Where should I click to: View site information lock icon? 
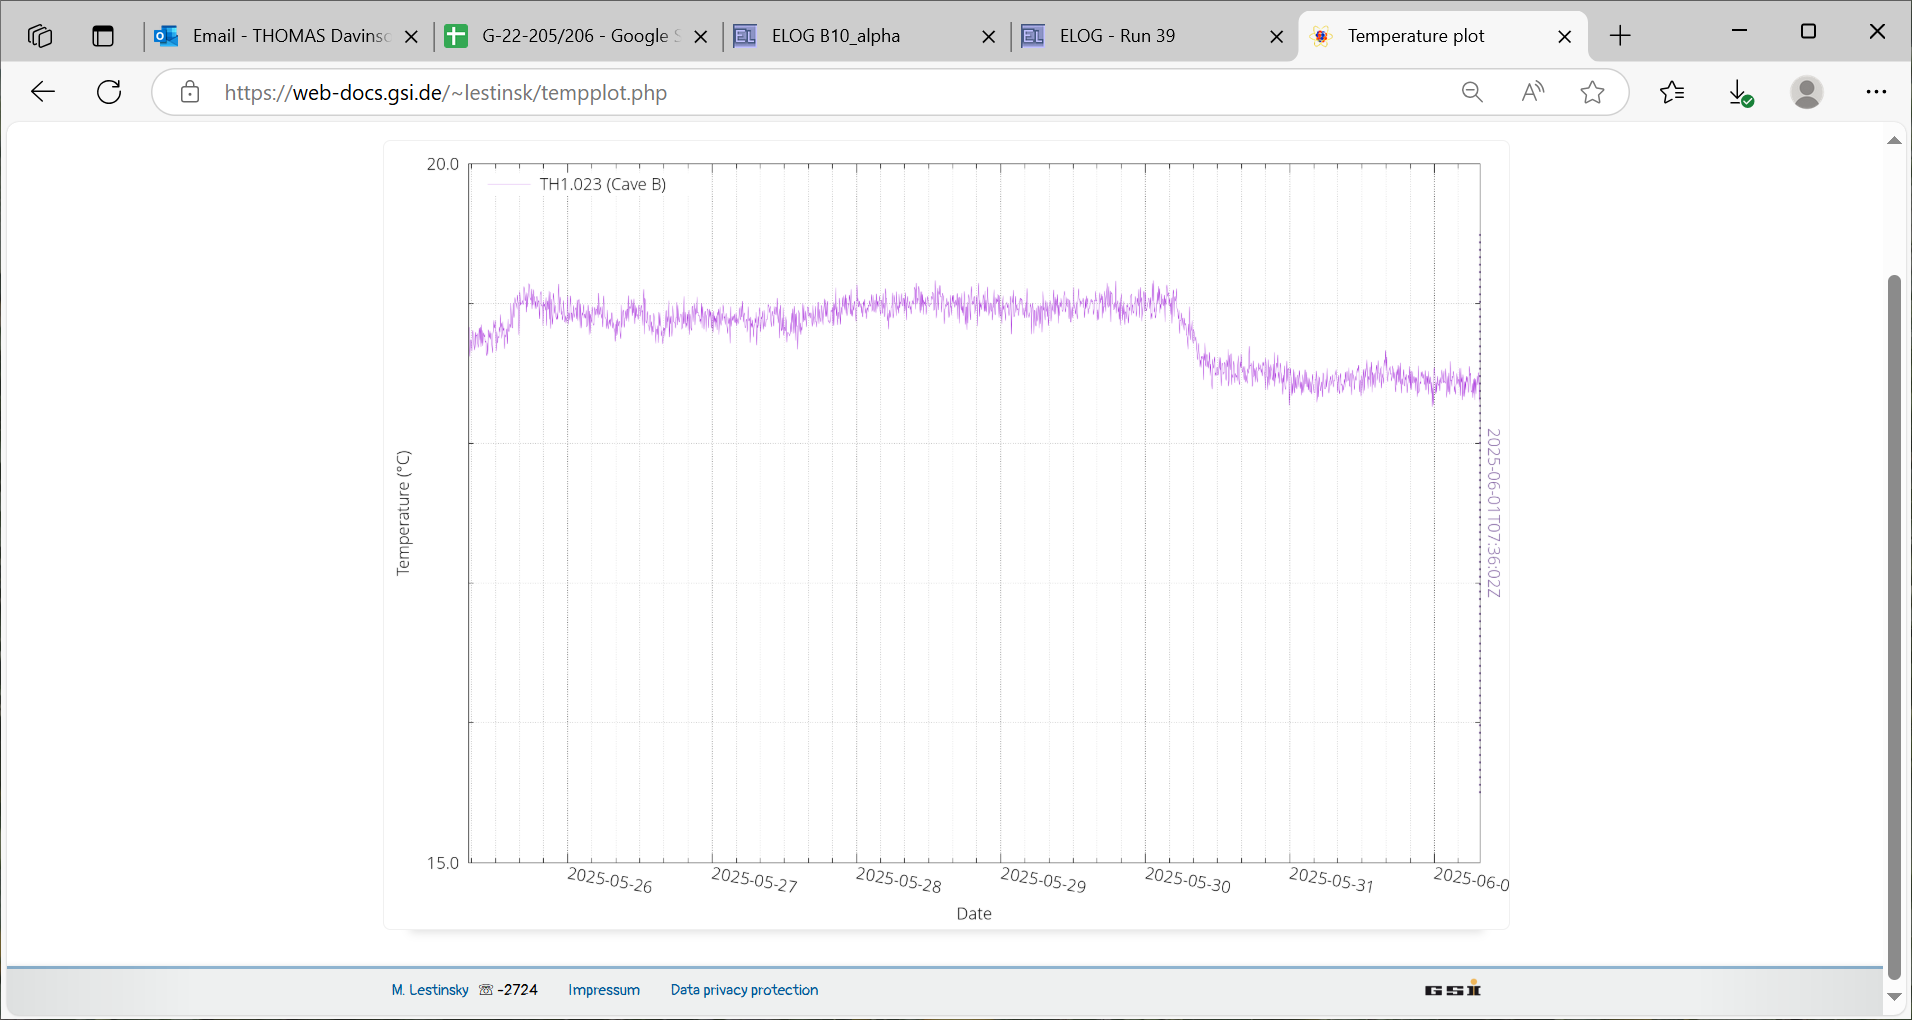tap(190, 93)
